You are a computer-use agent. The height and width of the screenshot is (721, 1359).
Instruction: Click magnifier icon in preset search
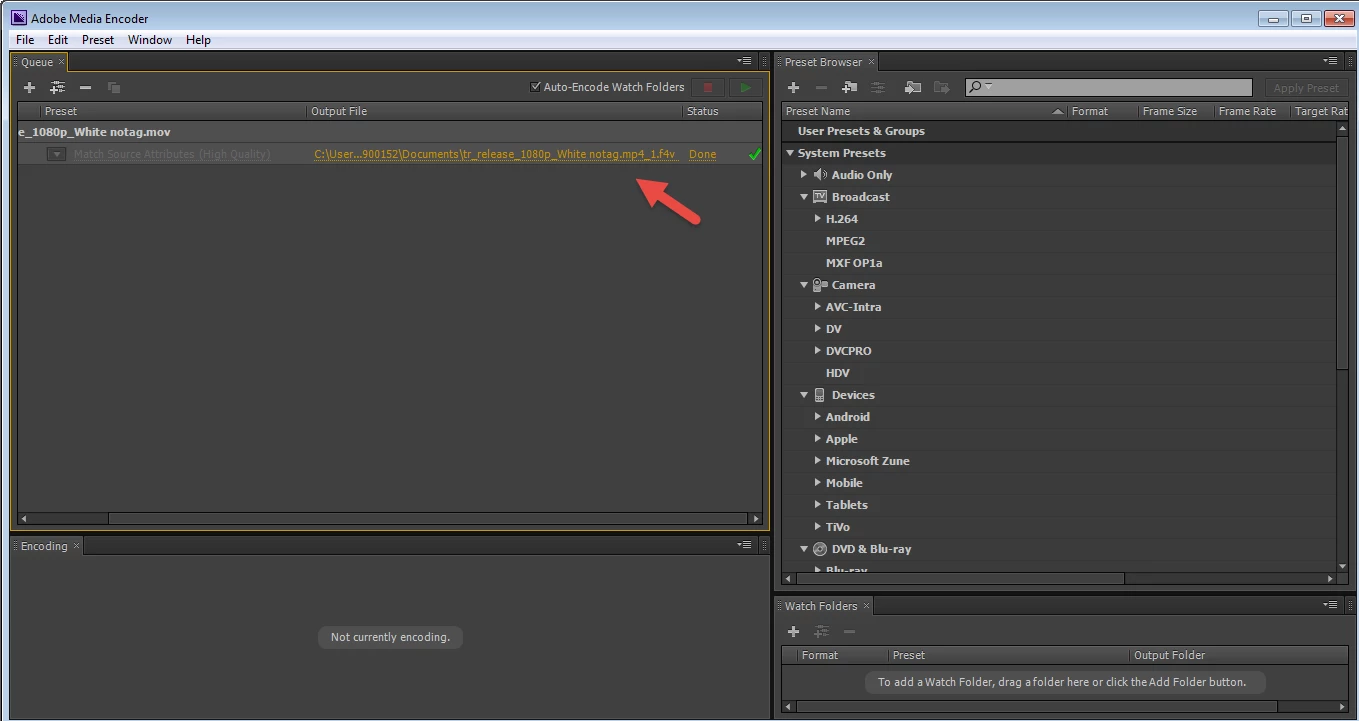pos(977,87)
